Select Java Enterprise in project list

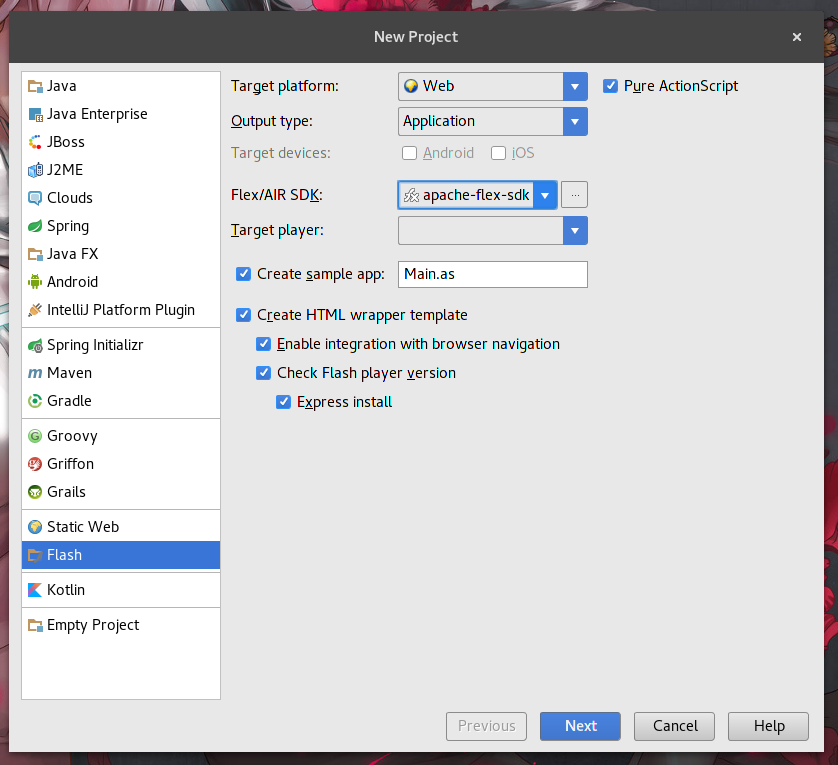pos(121,114)
